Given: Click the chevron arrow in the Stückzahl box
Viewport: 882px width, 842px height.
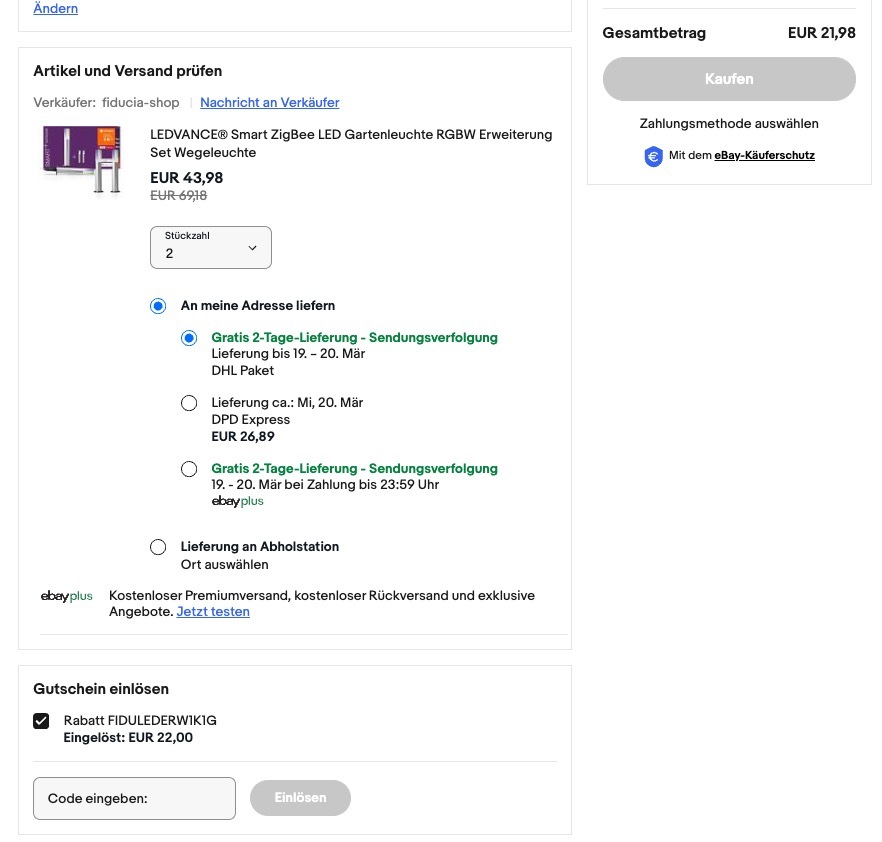Looking at the screenshot, I should 253,247.
